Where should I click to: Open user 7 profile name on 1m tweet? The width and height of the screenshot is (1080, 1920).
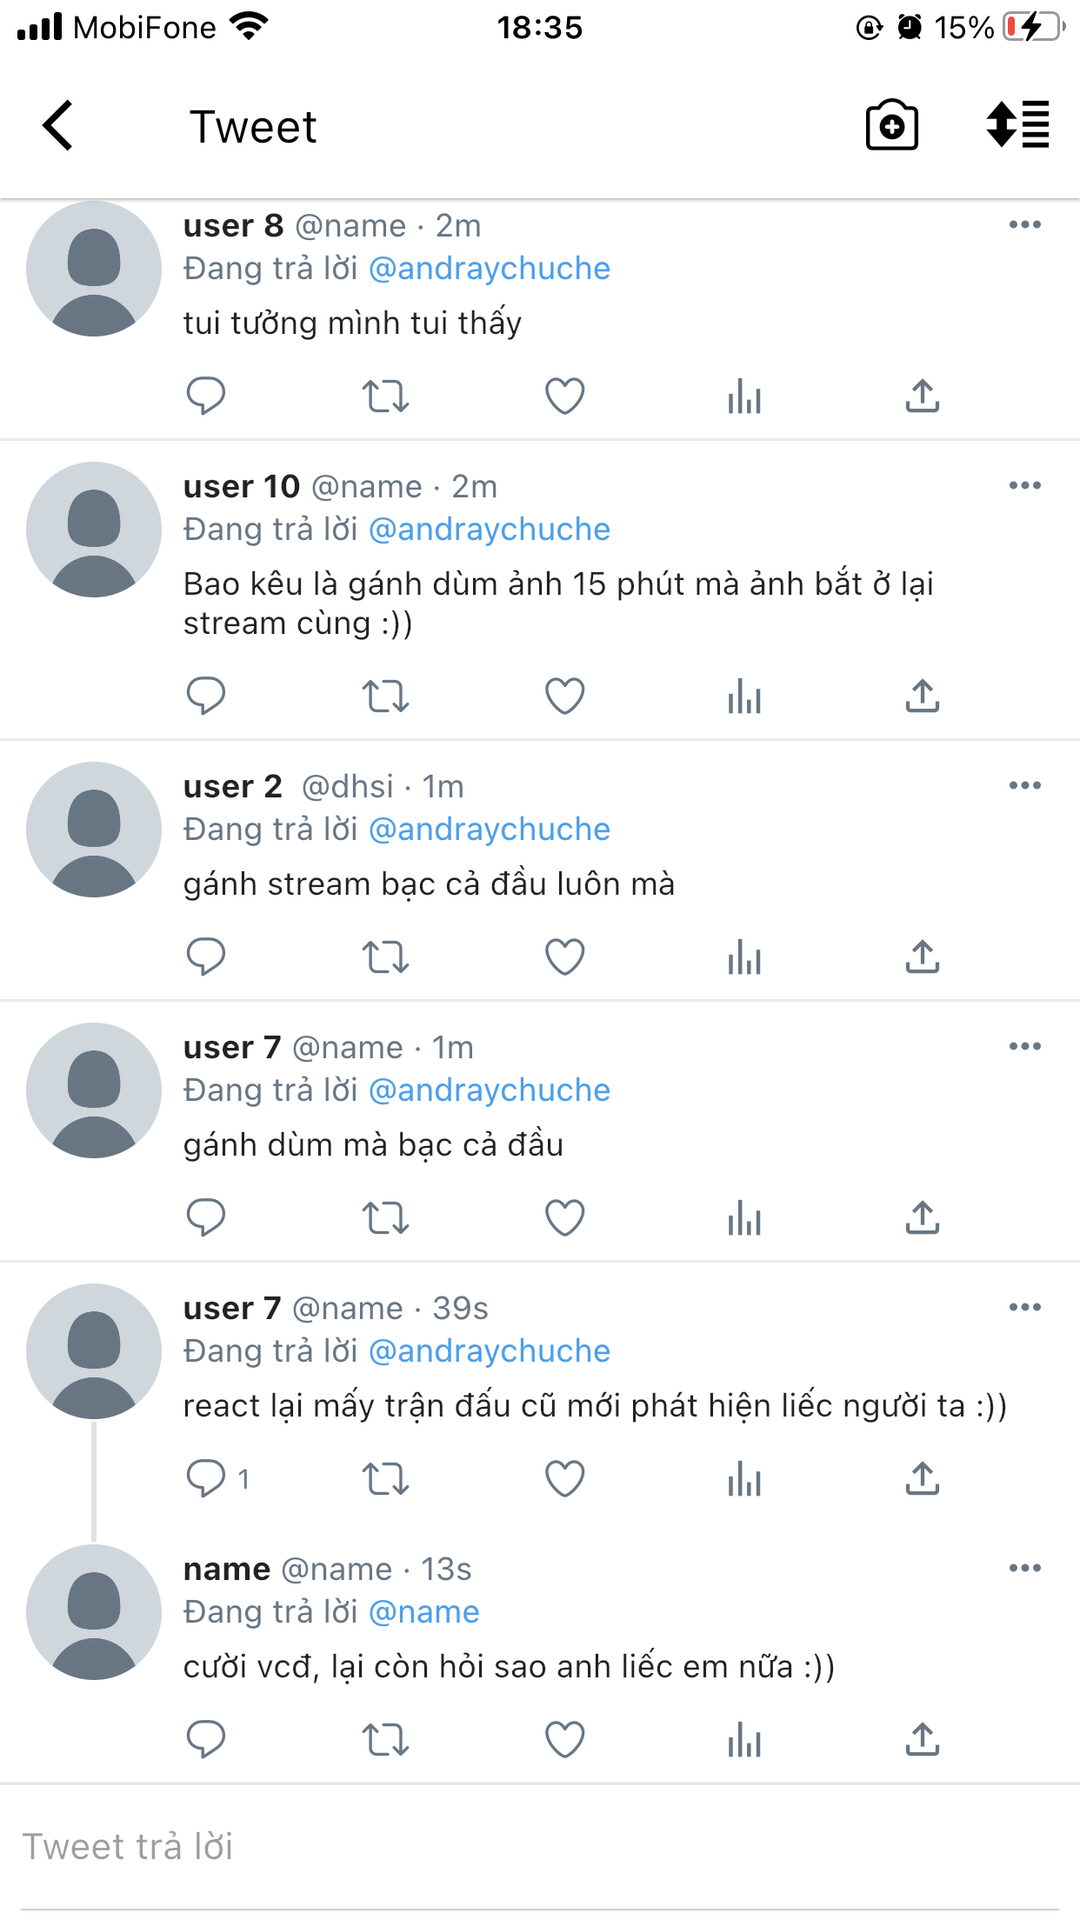(232, 1047)
